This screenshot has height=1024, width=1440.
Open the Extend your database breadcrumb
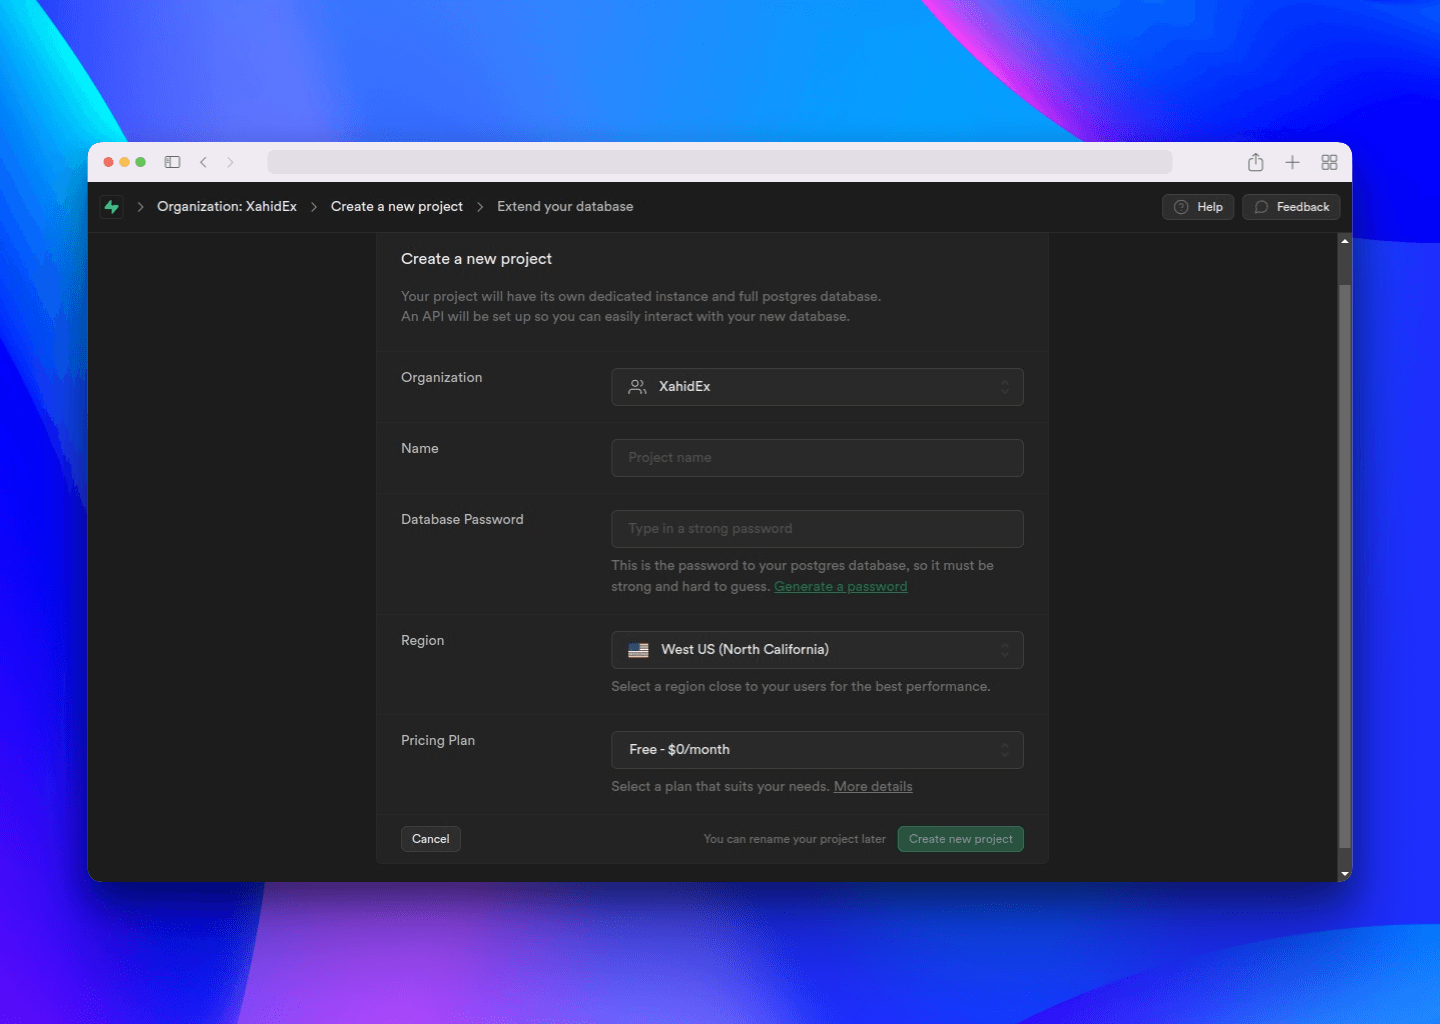564,206
